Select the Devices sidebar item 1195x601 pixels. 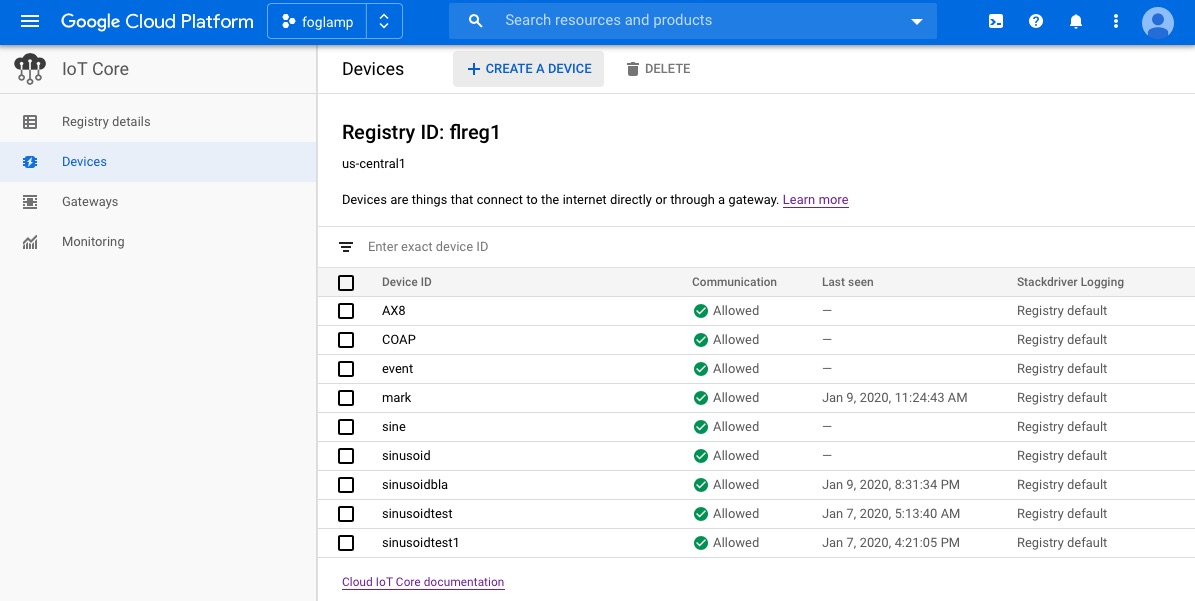[x=158, y=161]
